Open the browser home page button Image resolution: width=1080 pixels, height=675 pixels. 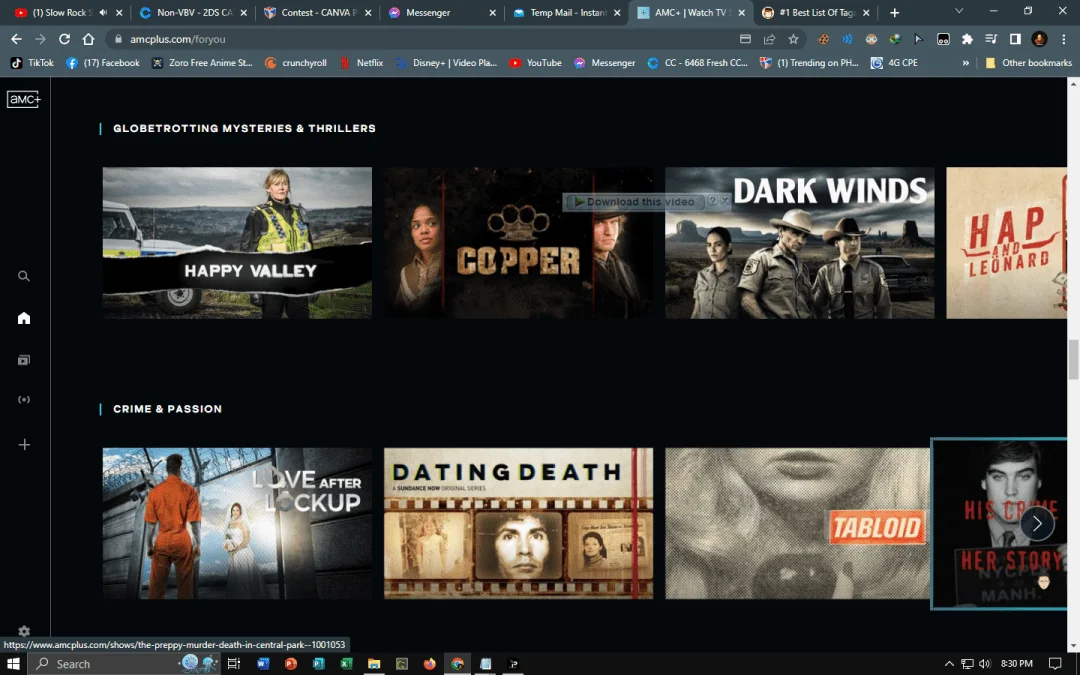click(88, 39)
